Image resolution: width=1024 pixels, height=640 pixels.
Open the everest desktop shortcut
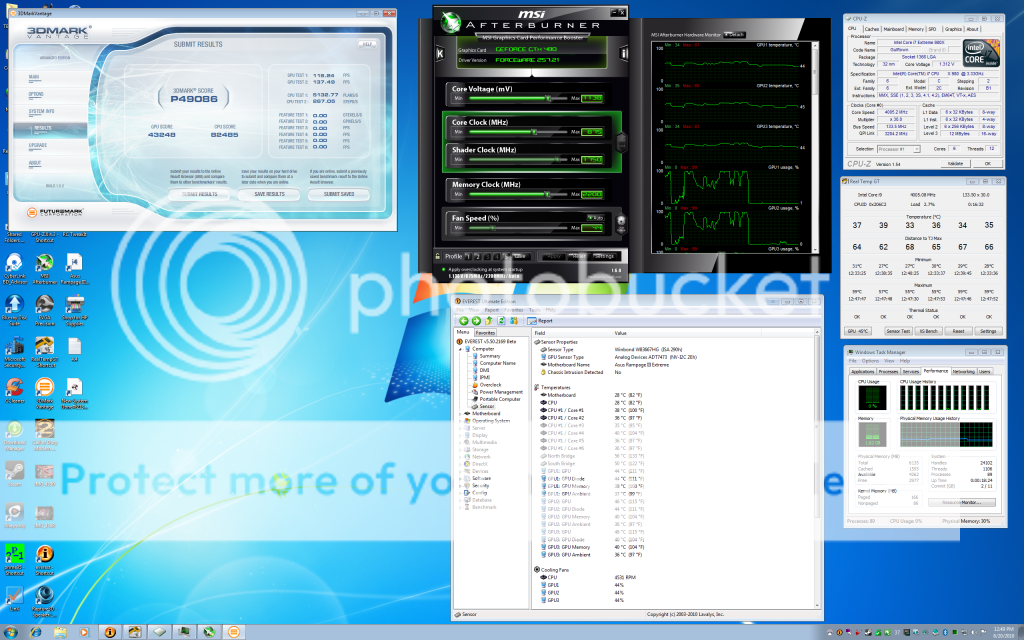point(44,560)
